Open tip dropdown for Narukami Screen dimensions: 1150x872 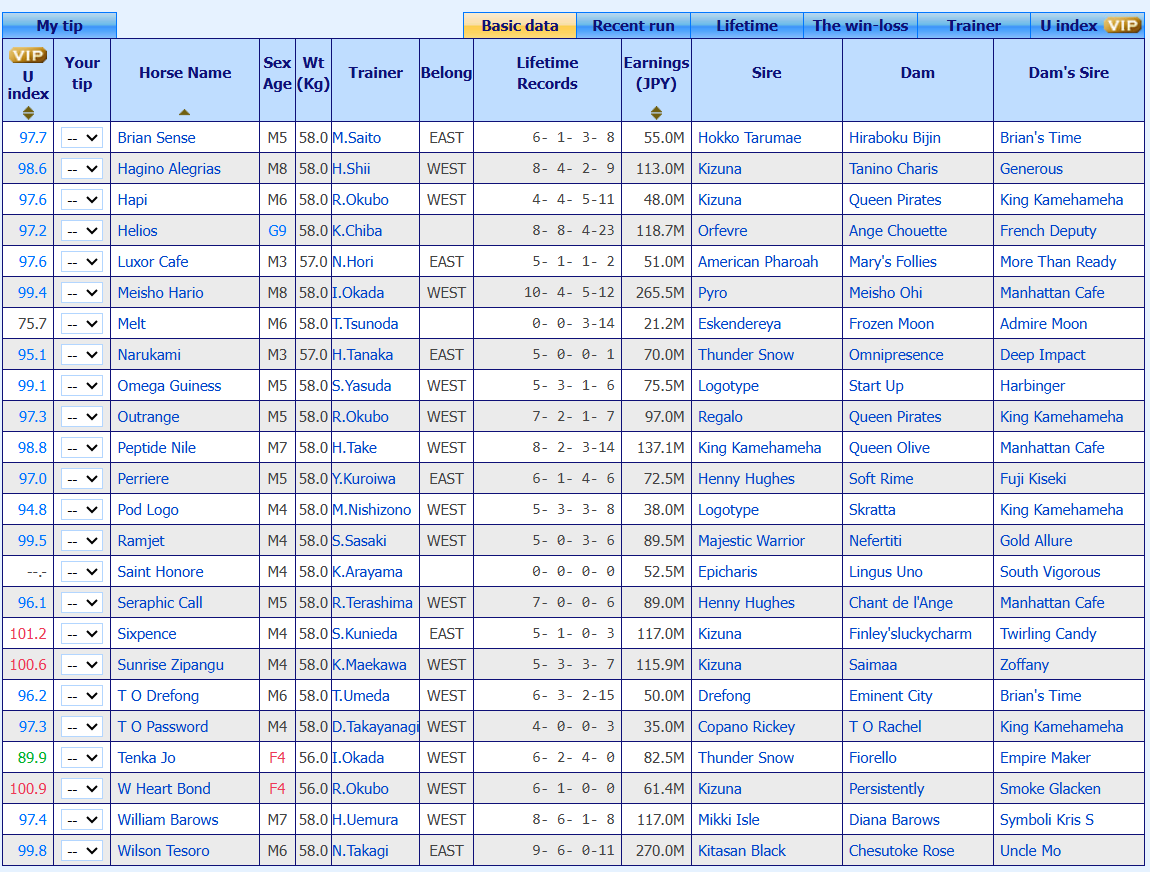pyautogui.click(x=81, y=355)
